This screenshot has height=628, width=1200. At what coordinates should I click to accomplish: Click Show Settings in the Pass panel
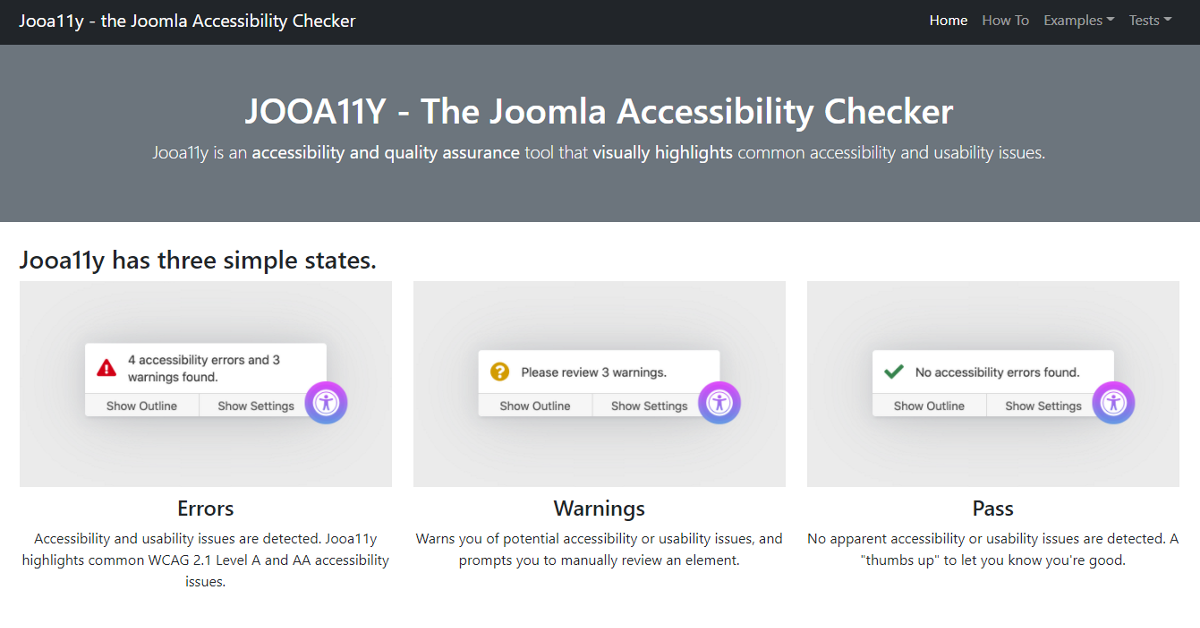tap(1043, 406)
